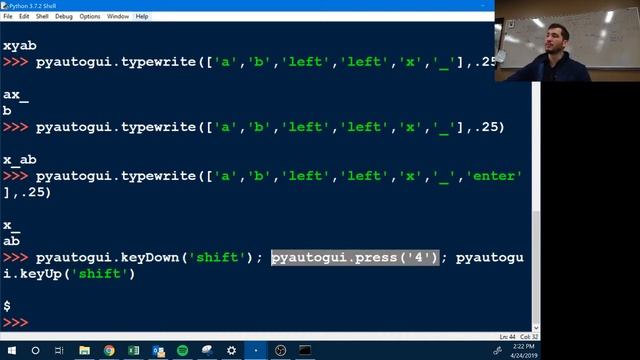640x360 pixels.
Task: Open the Edit menu
Action: point(24,16)
